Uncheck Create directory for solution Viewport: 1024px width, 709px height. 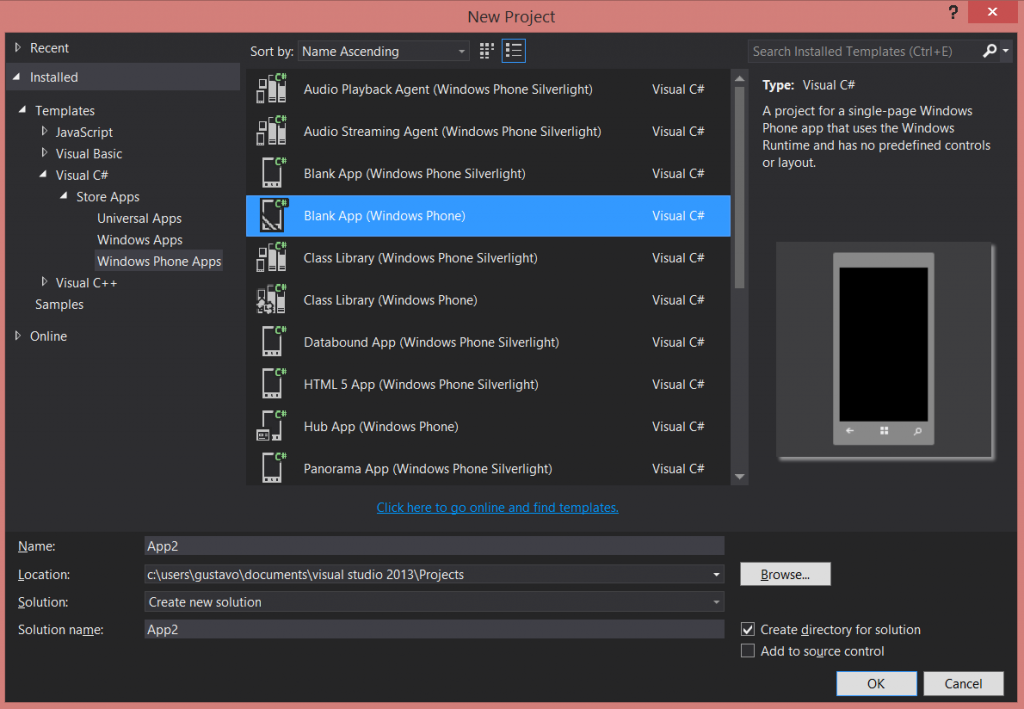[x=748, y=630]
